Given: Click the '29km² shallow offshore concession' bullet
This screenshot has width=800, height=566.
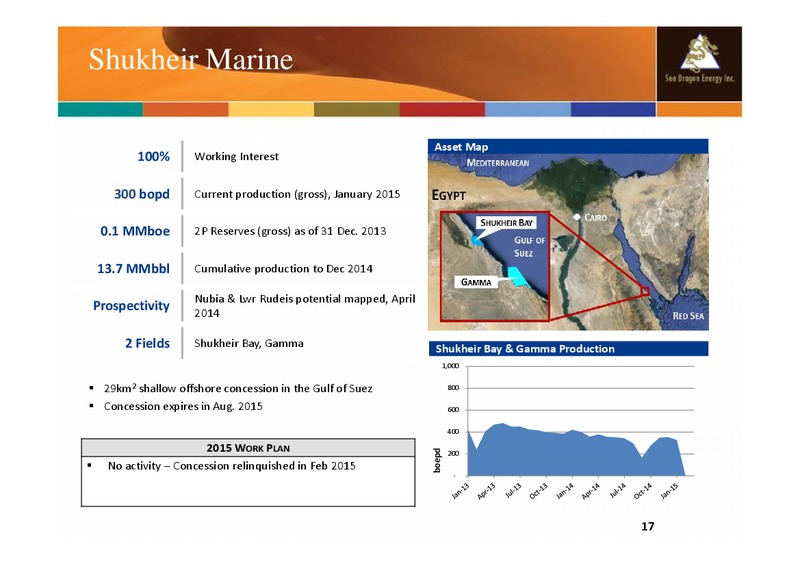Looking at the screenshot, I should pyautogui.click(x=238, y=388).
